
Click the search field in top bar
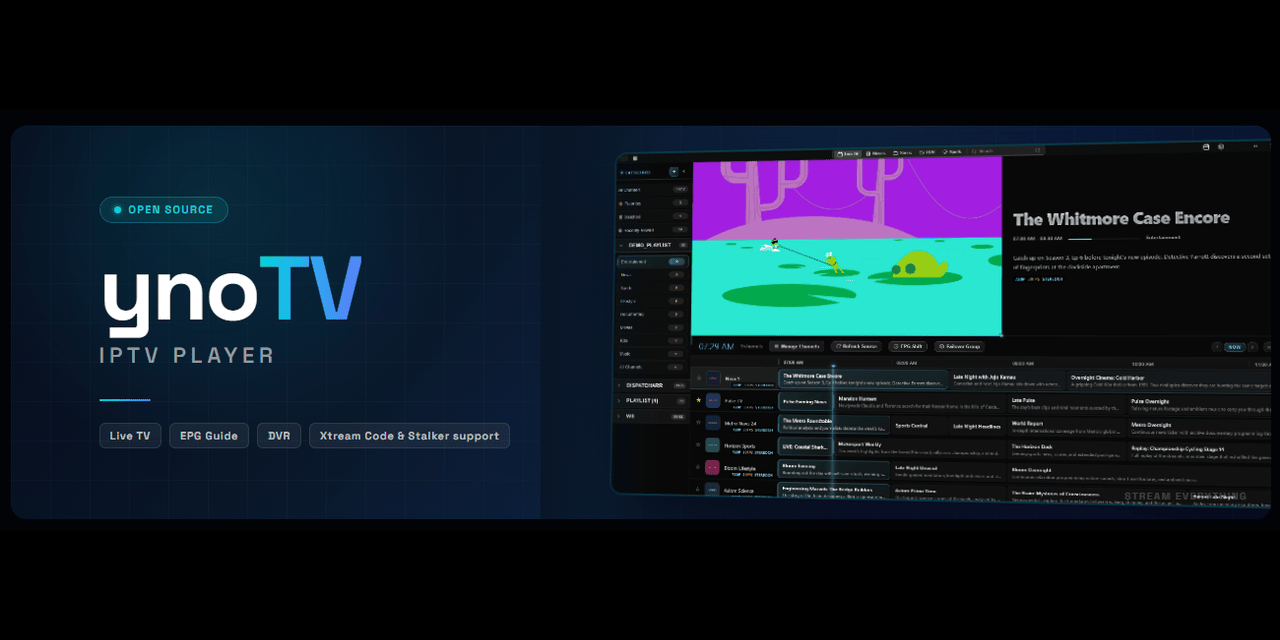pyautogui.click(x=1005, y=151)
